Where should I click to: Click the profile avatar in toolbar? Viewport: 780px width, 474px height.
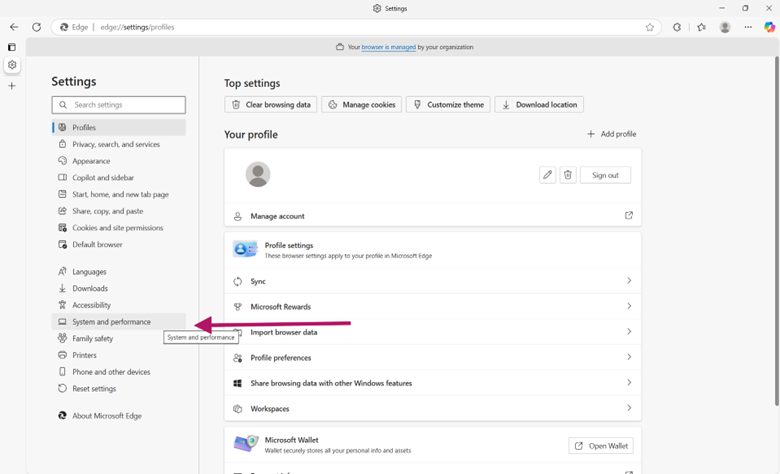click(x=725, y=27)
